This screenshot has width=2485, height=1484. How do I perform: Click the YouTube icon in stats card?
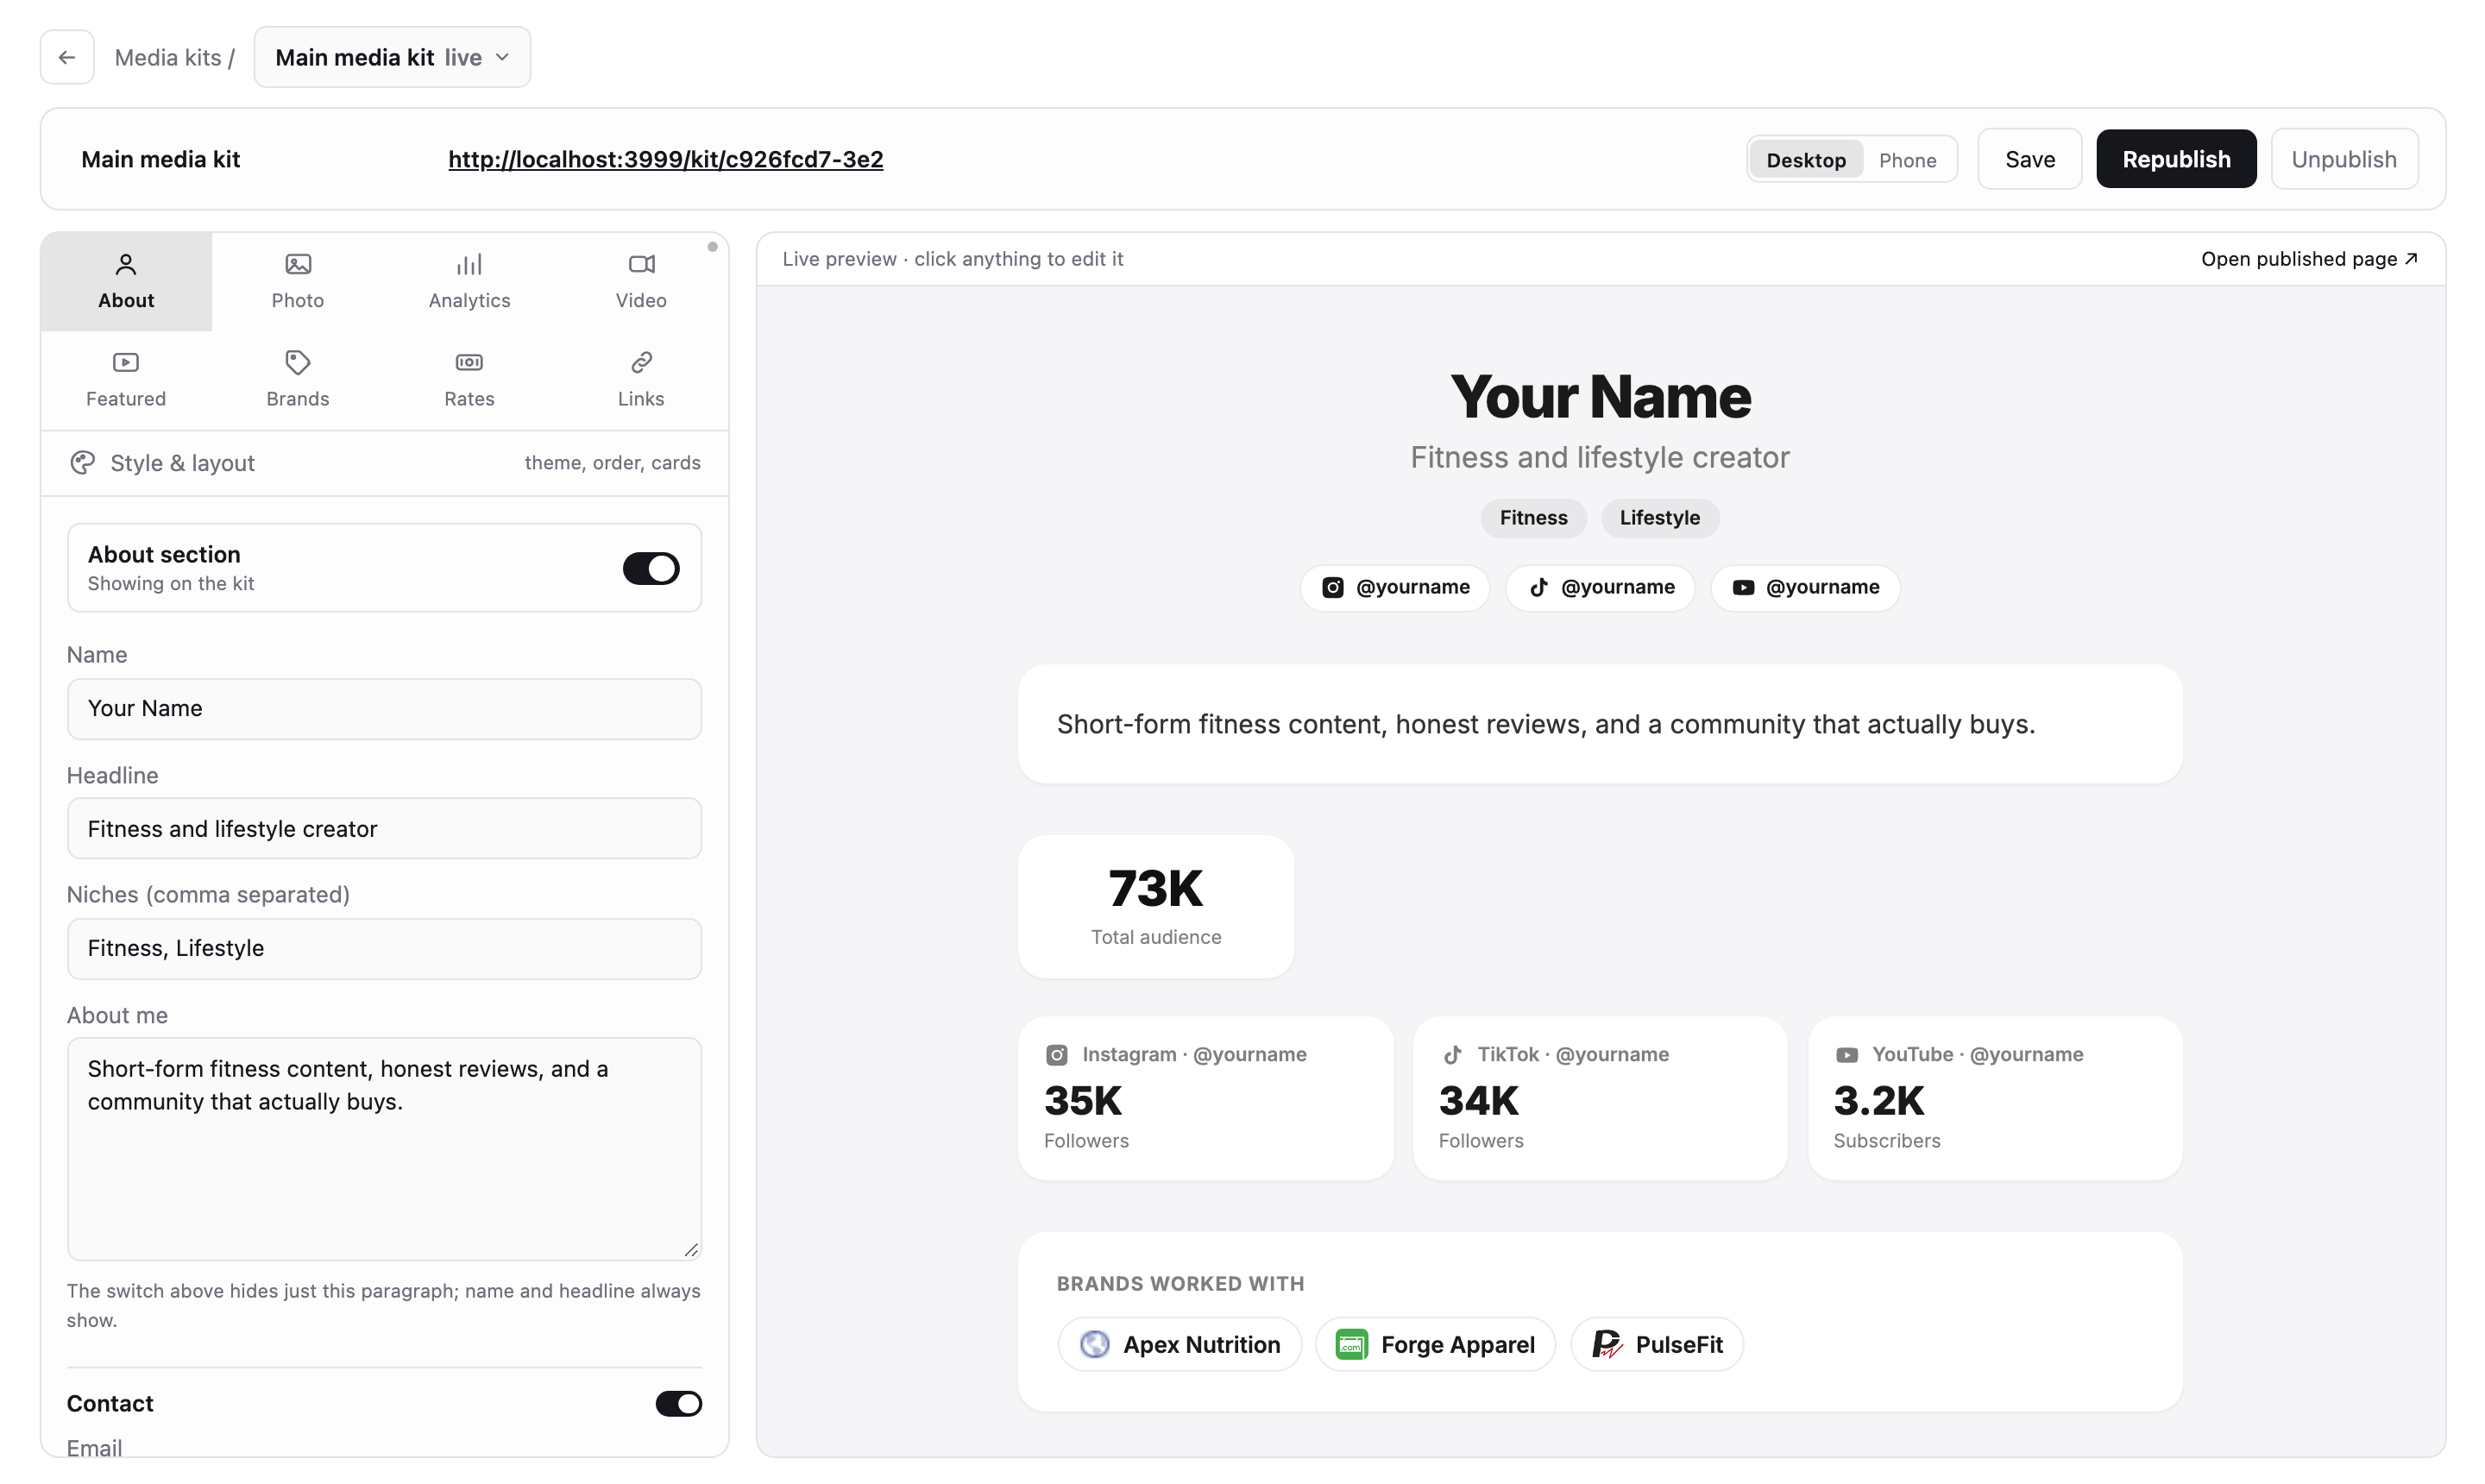click(1847, 1055)
